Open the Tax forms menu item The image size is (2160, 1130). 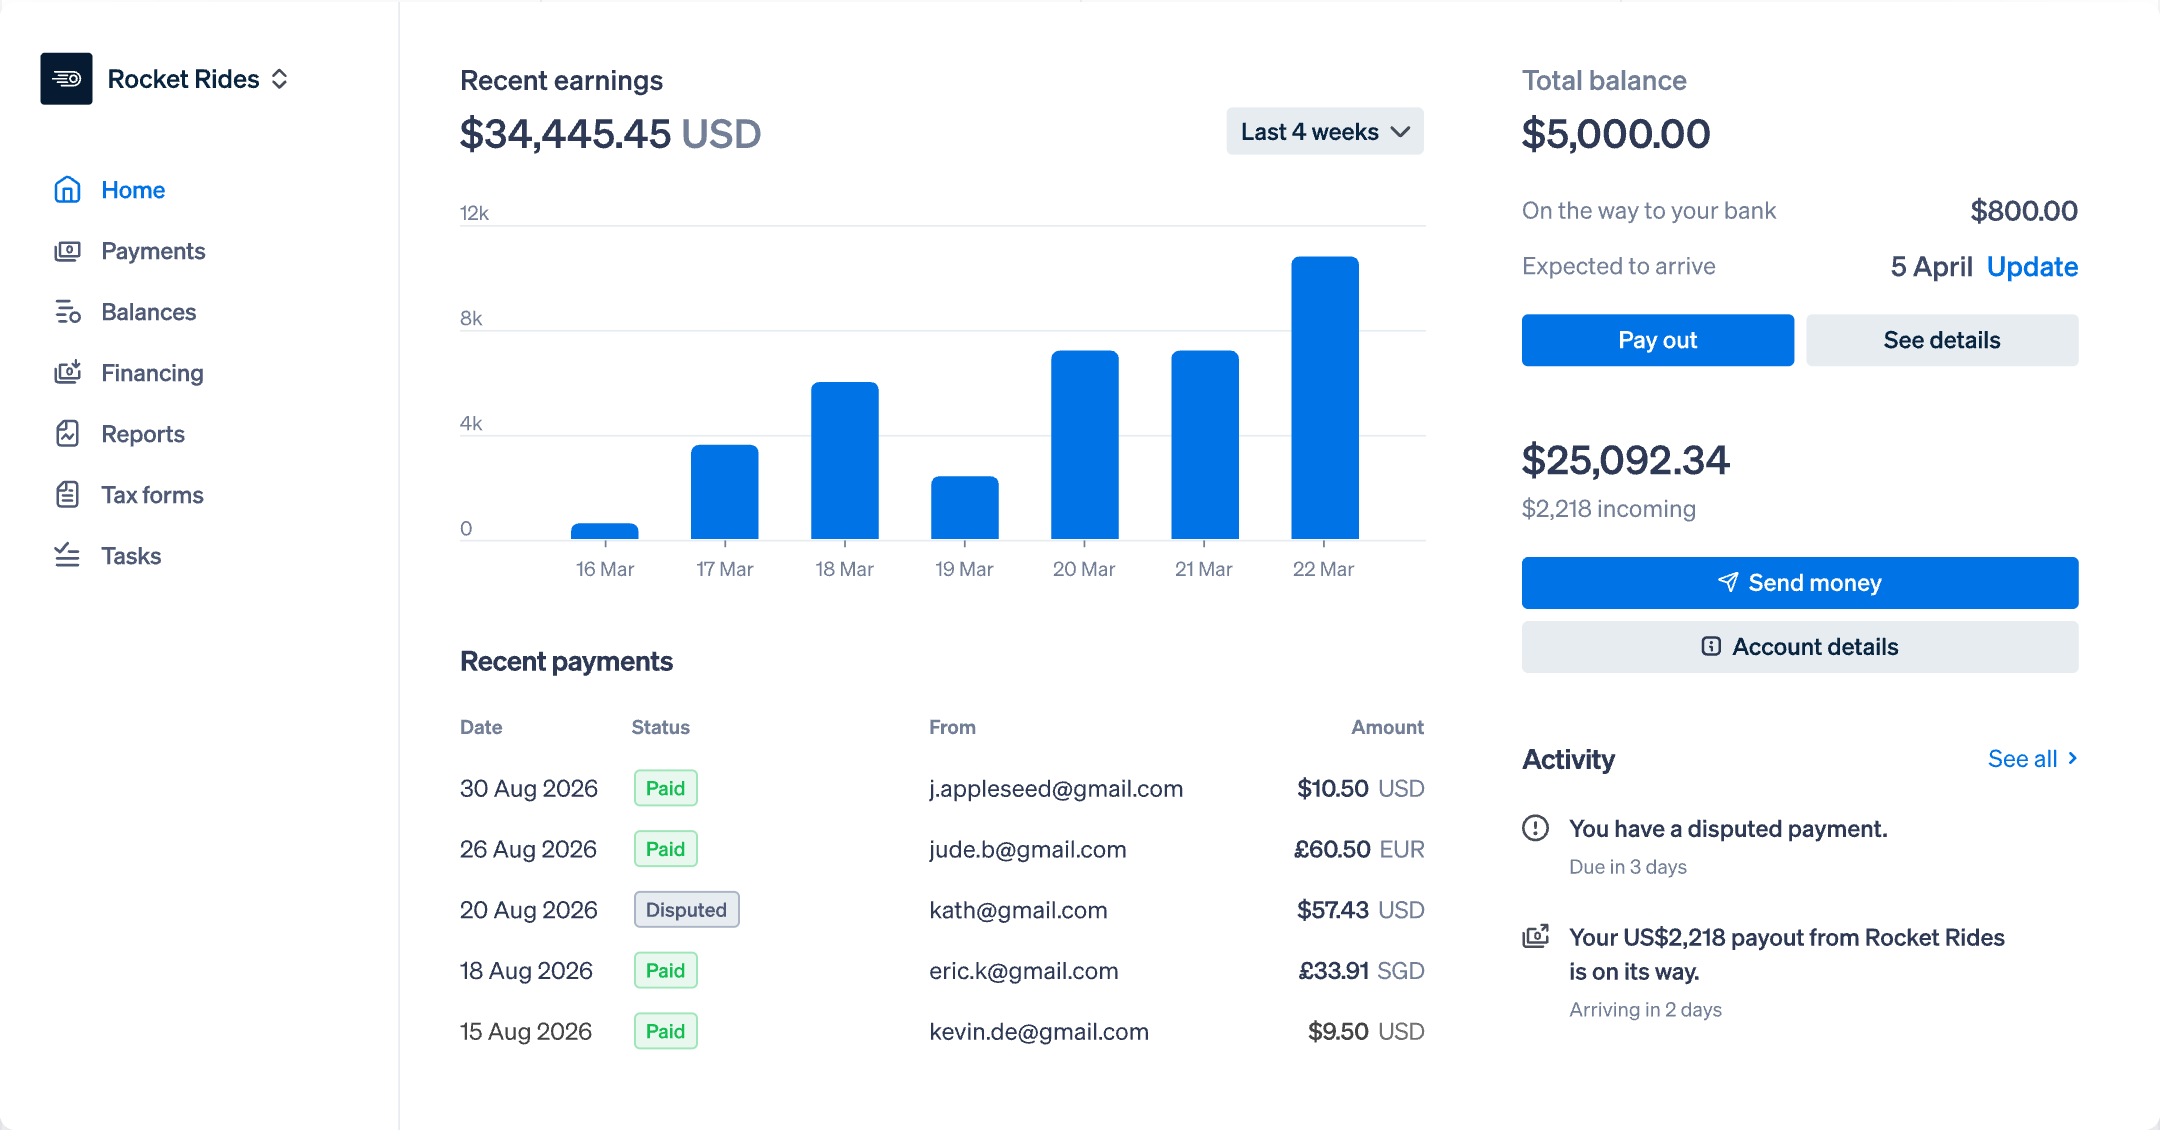pos(152,495)
